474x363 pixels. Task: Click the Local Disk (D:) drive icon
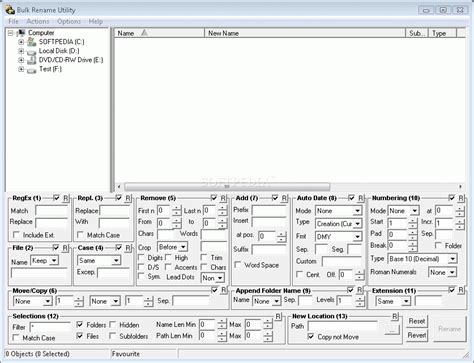[32, 51]
